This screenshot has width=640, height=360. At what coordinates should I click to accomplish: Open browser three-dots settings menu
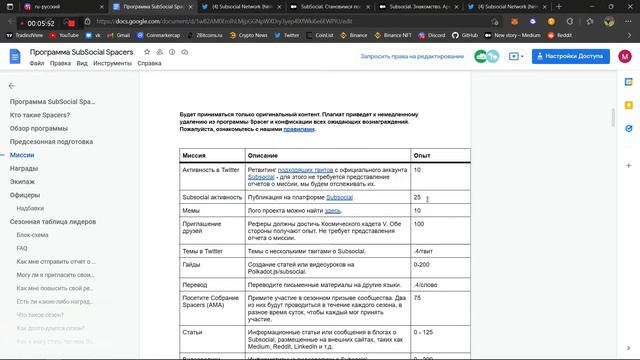coord(628,22)
